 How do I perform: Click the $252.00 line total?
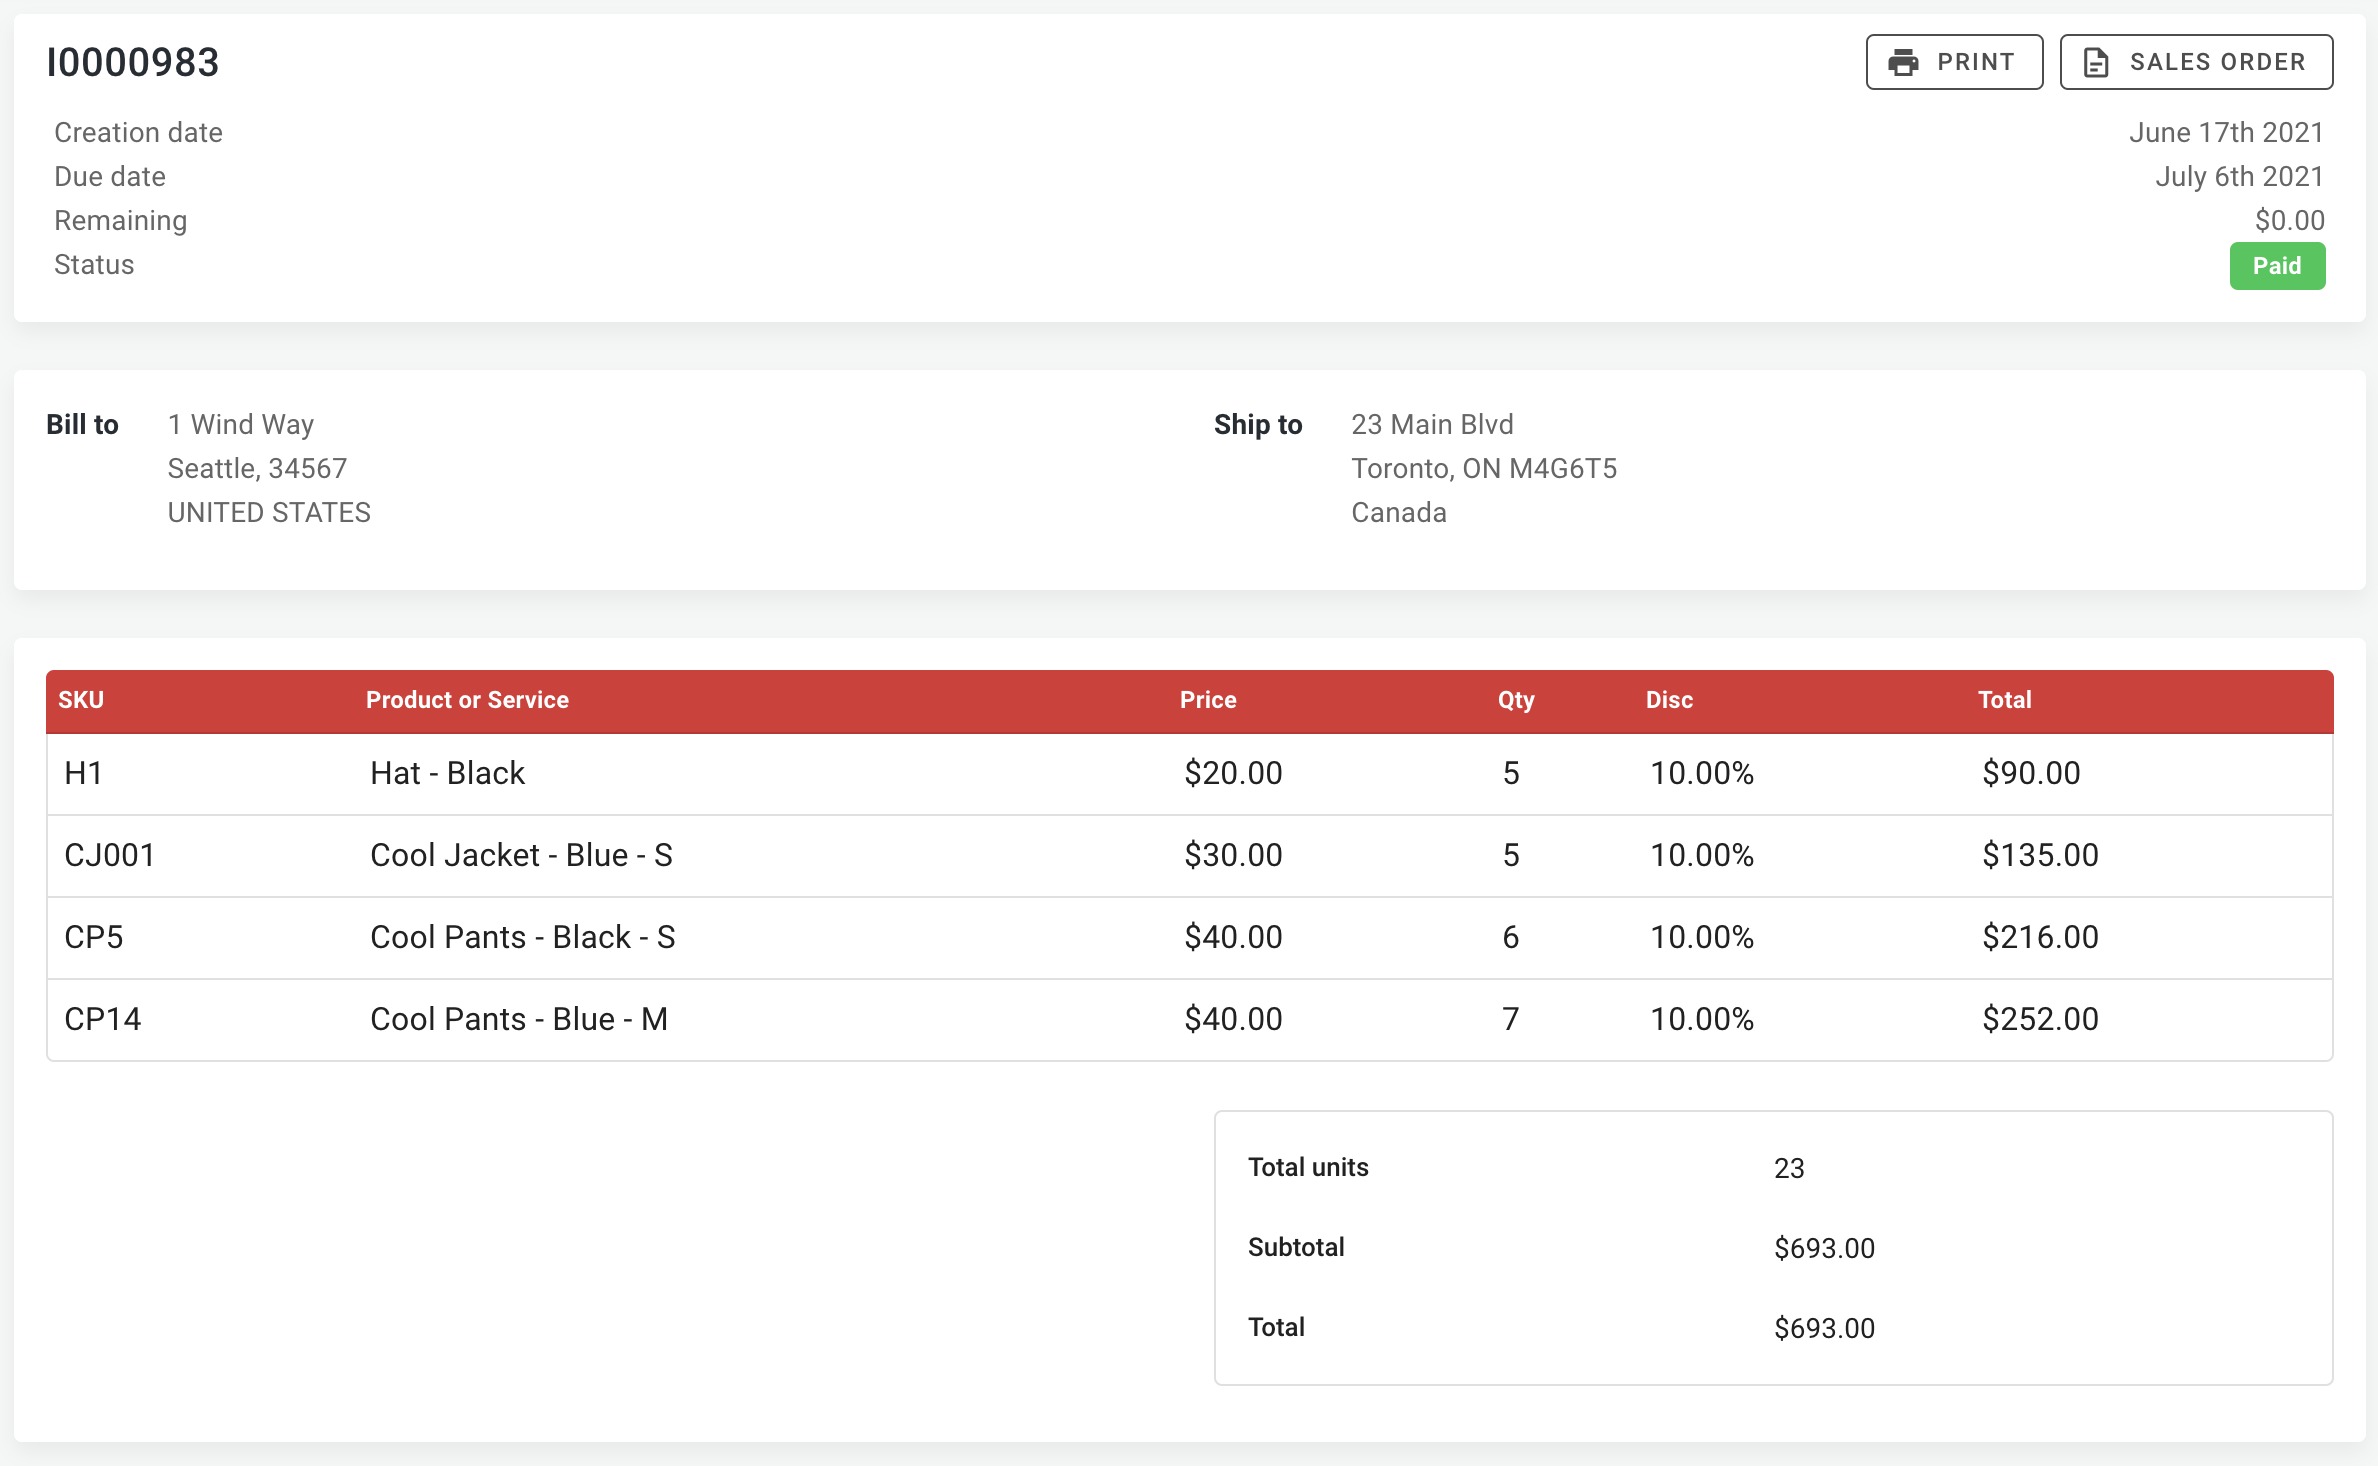click(x=2040, y=1019)
